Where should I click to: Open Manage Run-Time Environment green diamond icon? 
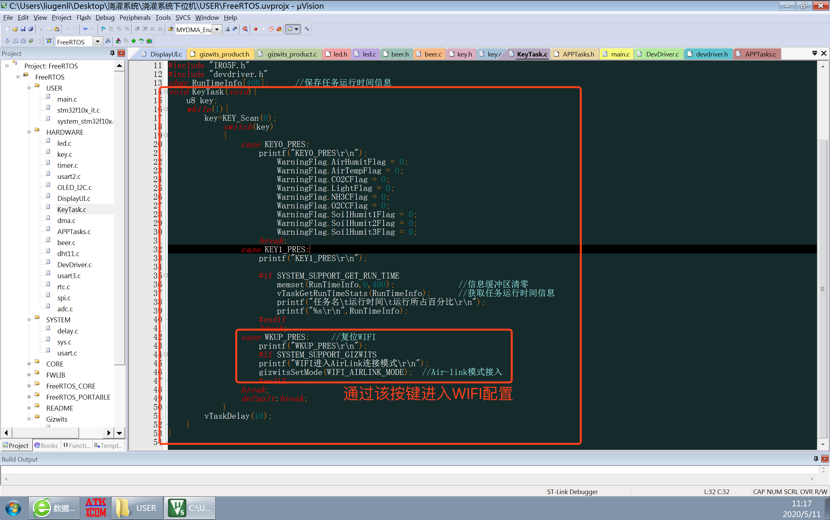tap(133, 41)
